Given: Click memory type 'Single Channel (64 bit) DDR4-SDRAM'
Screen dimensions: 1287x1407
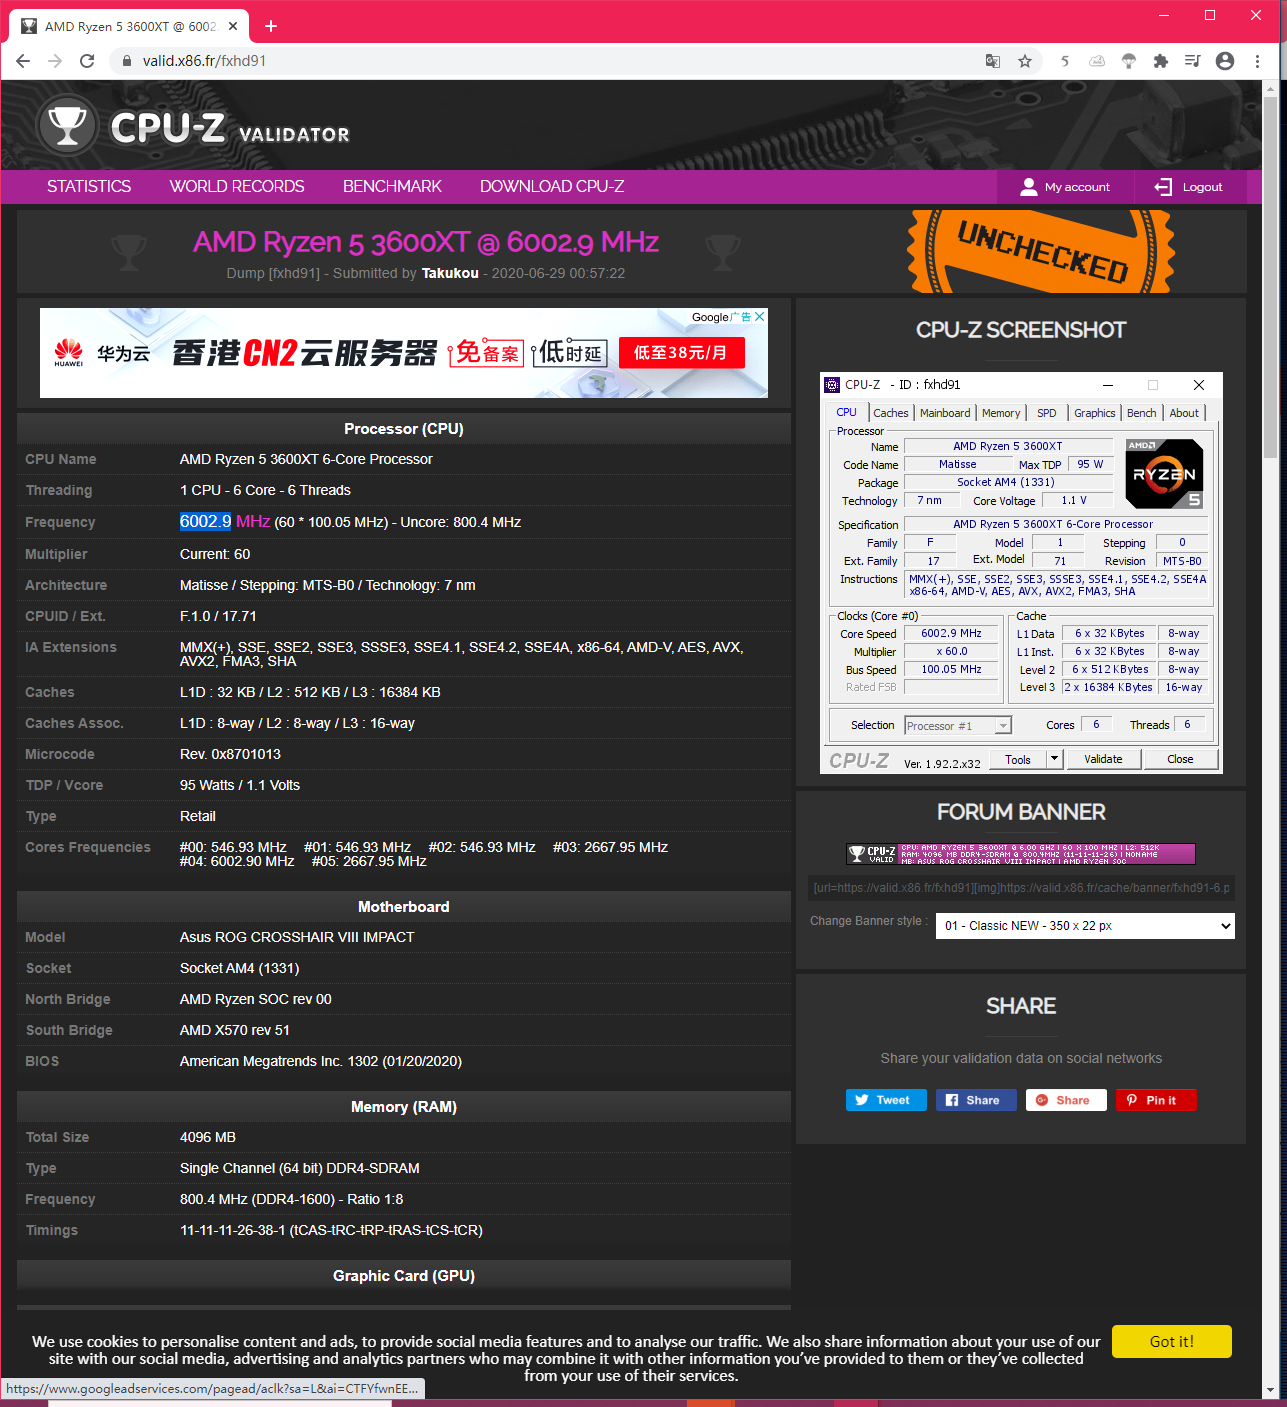Looking at the screenshot, I should click(300, 1168).
